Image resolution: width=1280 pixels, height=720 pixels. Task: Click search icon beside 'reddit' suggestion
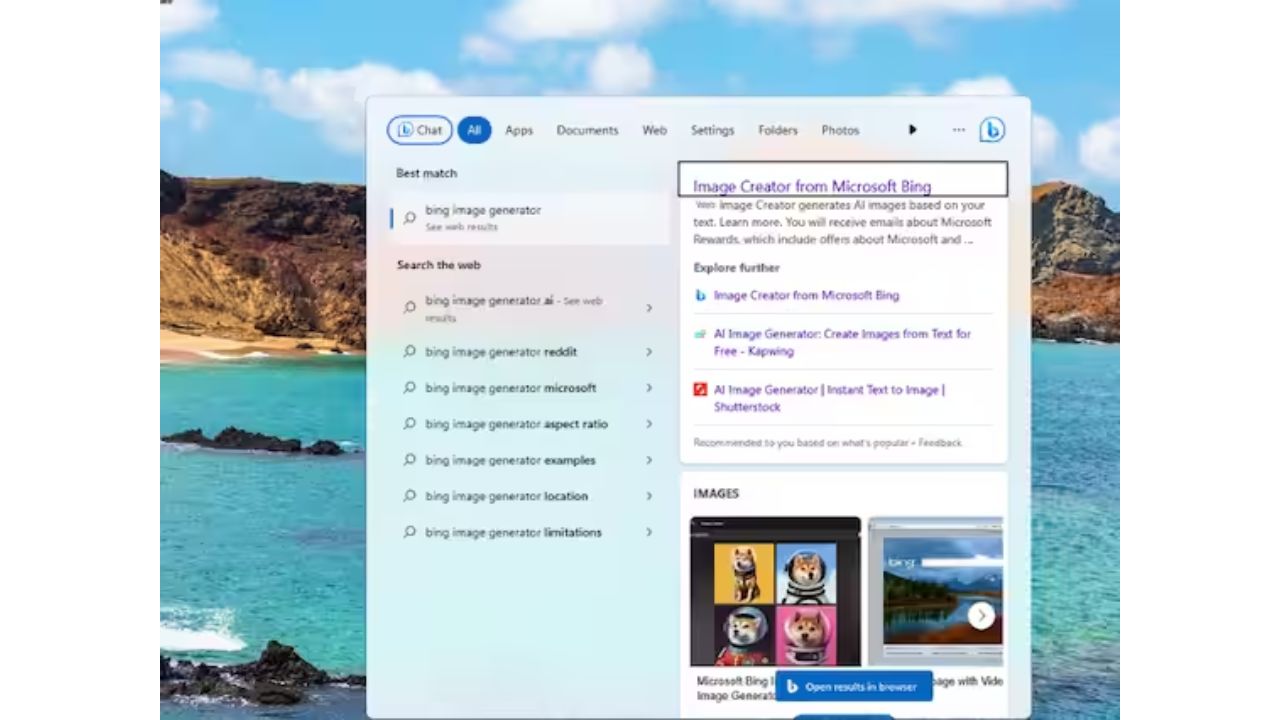409,352
